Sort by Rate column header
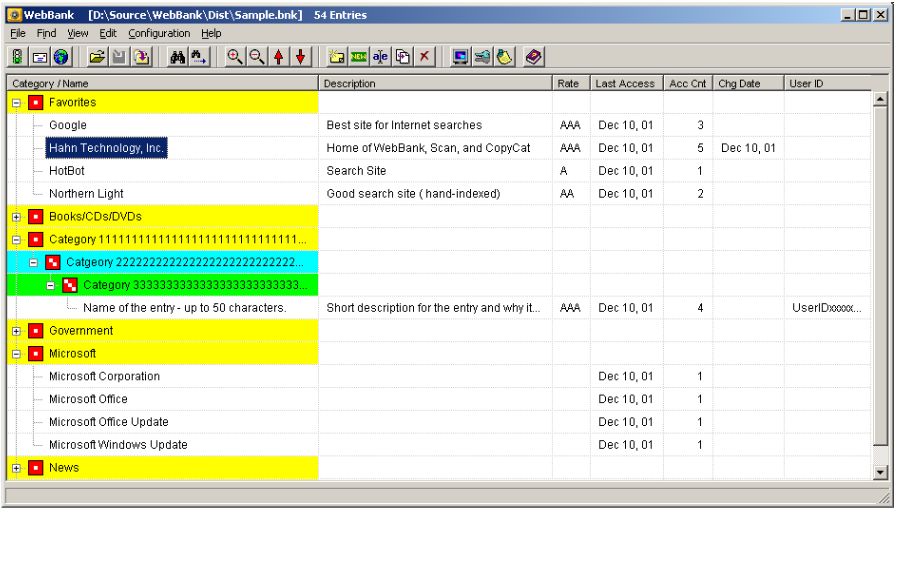Viewport: 900px width, 563px height. click(571, 83)
